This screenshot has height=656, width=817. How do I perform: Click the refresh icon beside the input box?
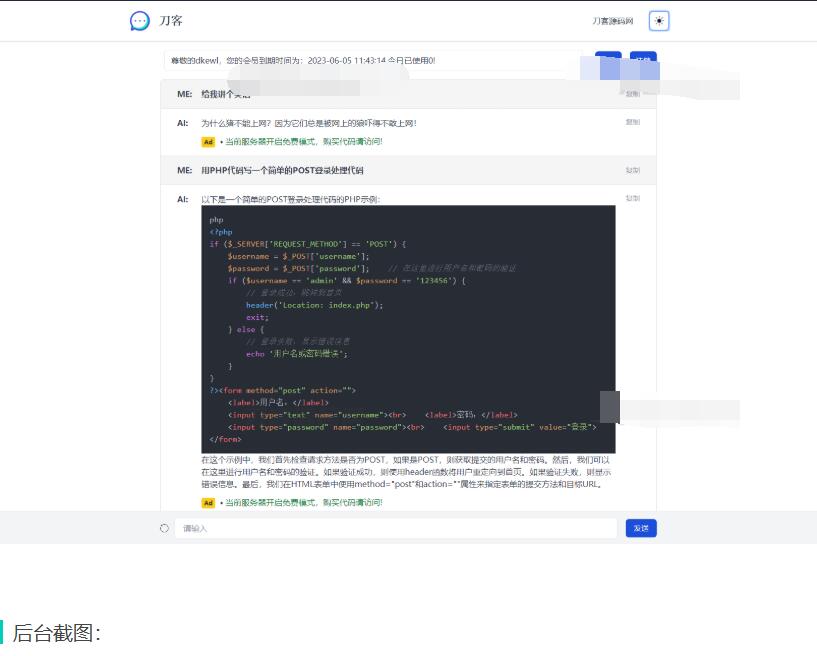tap(162, 528)
